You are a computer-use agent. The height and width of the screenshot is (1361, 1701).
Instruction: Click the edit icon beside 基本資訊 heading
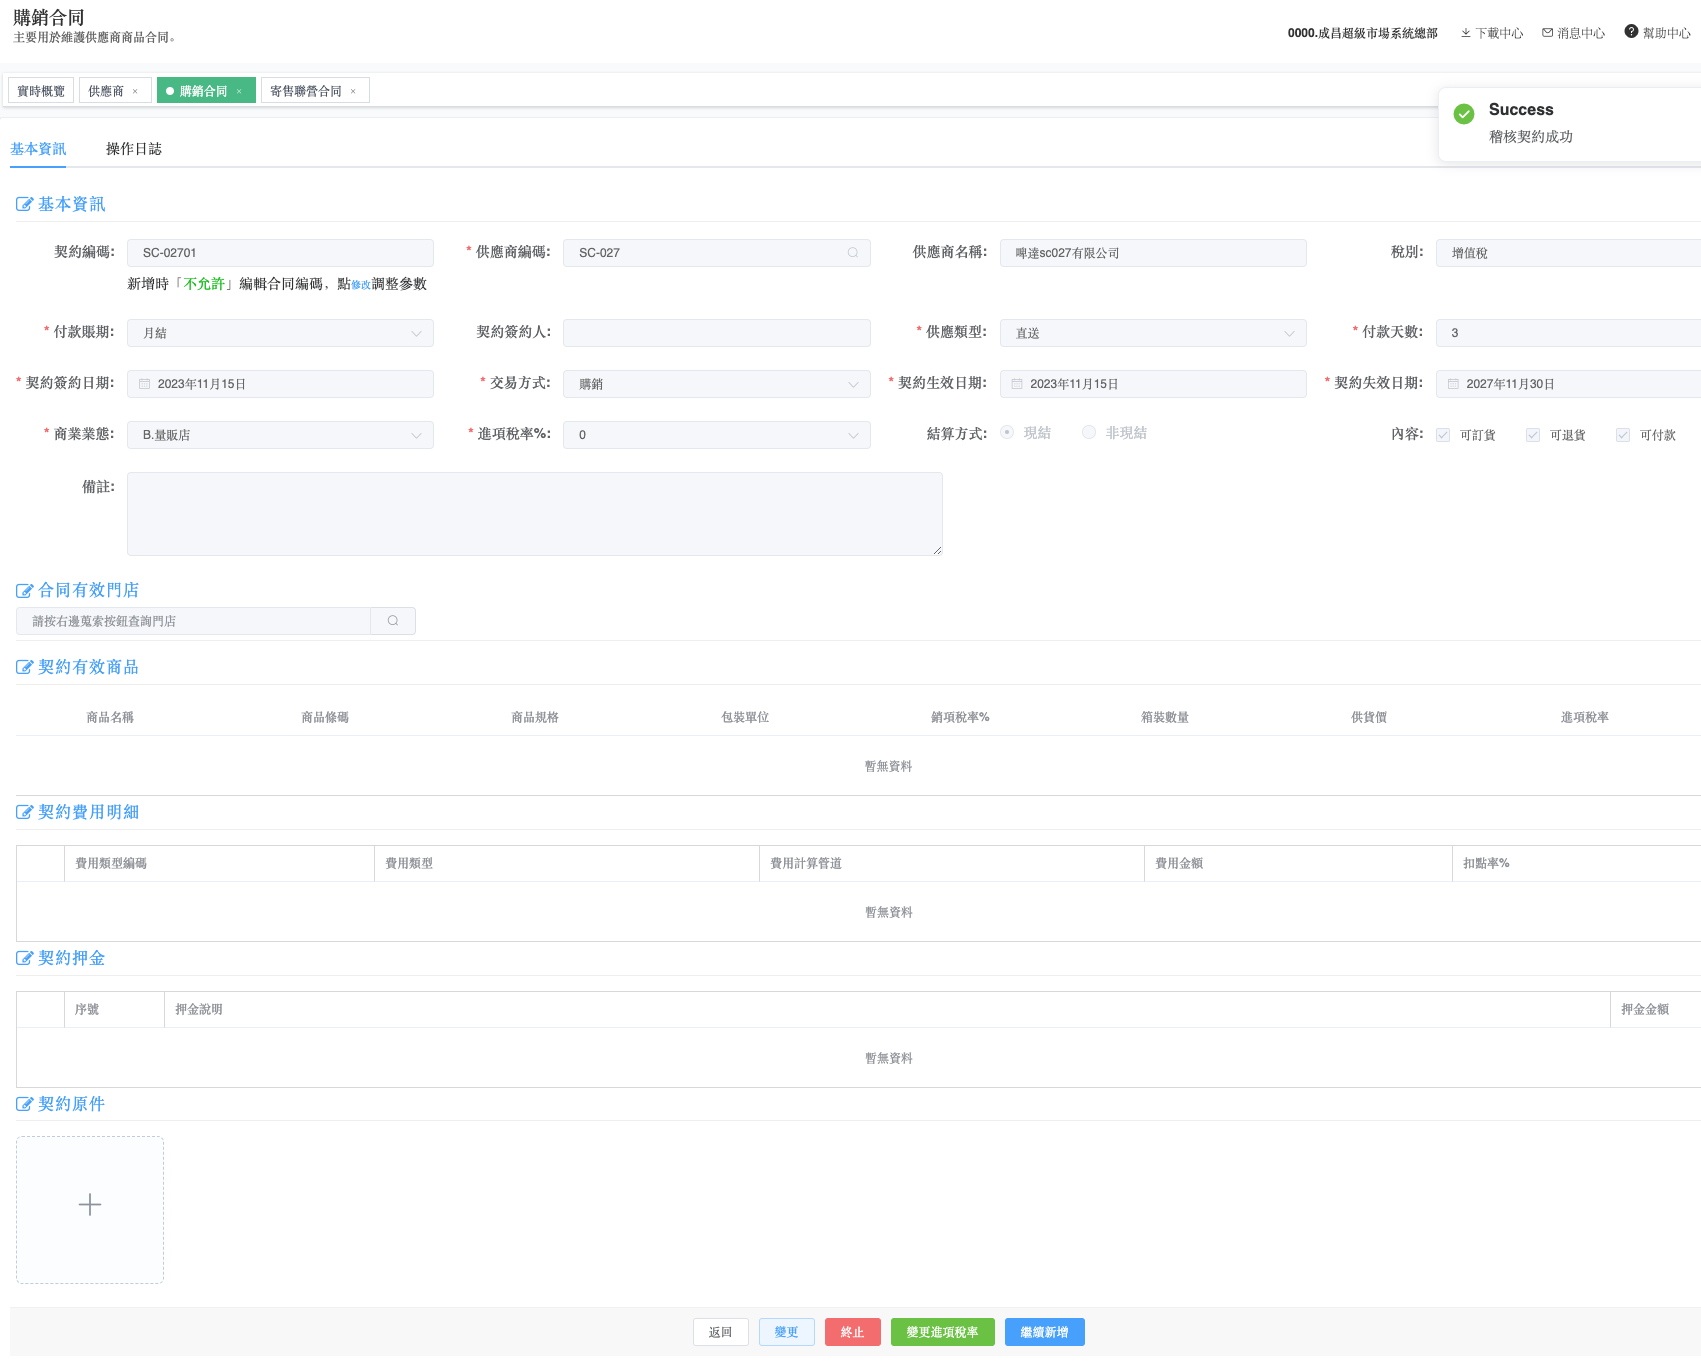[x=25, y=204]
